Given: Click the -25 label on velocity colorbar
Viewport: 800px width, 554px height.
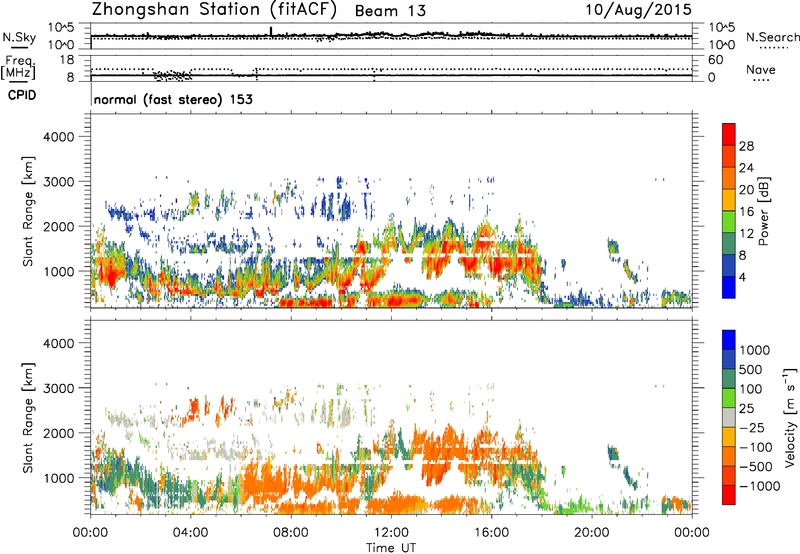Looking at the screenshot, I should 752,428.
